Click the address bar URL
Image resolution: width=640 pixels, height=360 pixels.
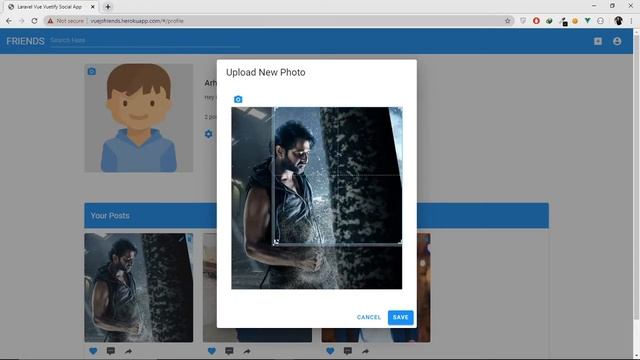coord(137,21)
